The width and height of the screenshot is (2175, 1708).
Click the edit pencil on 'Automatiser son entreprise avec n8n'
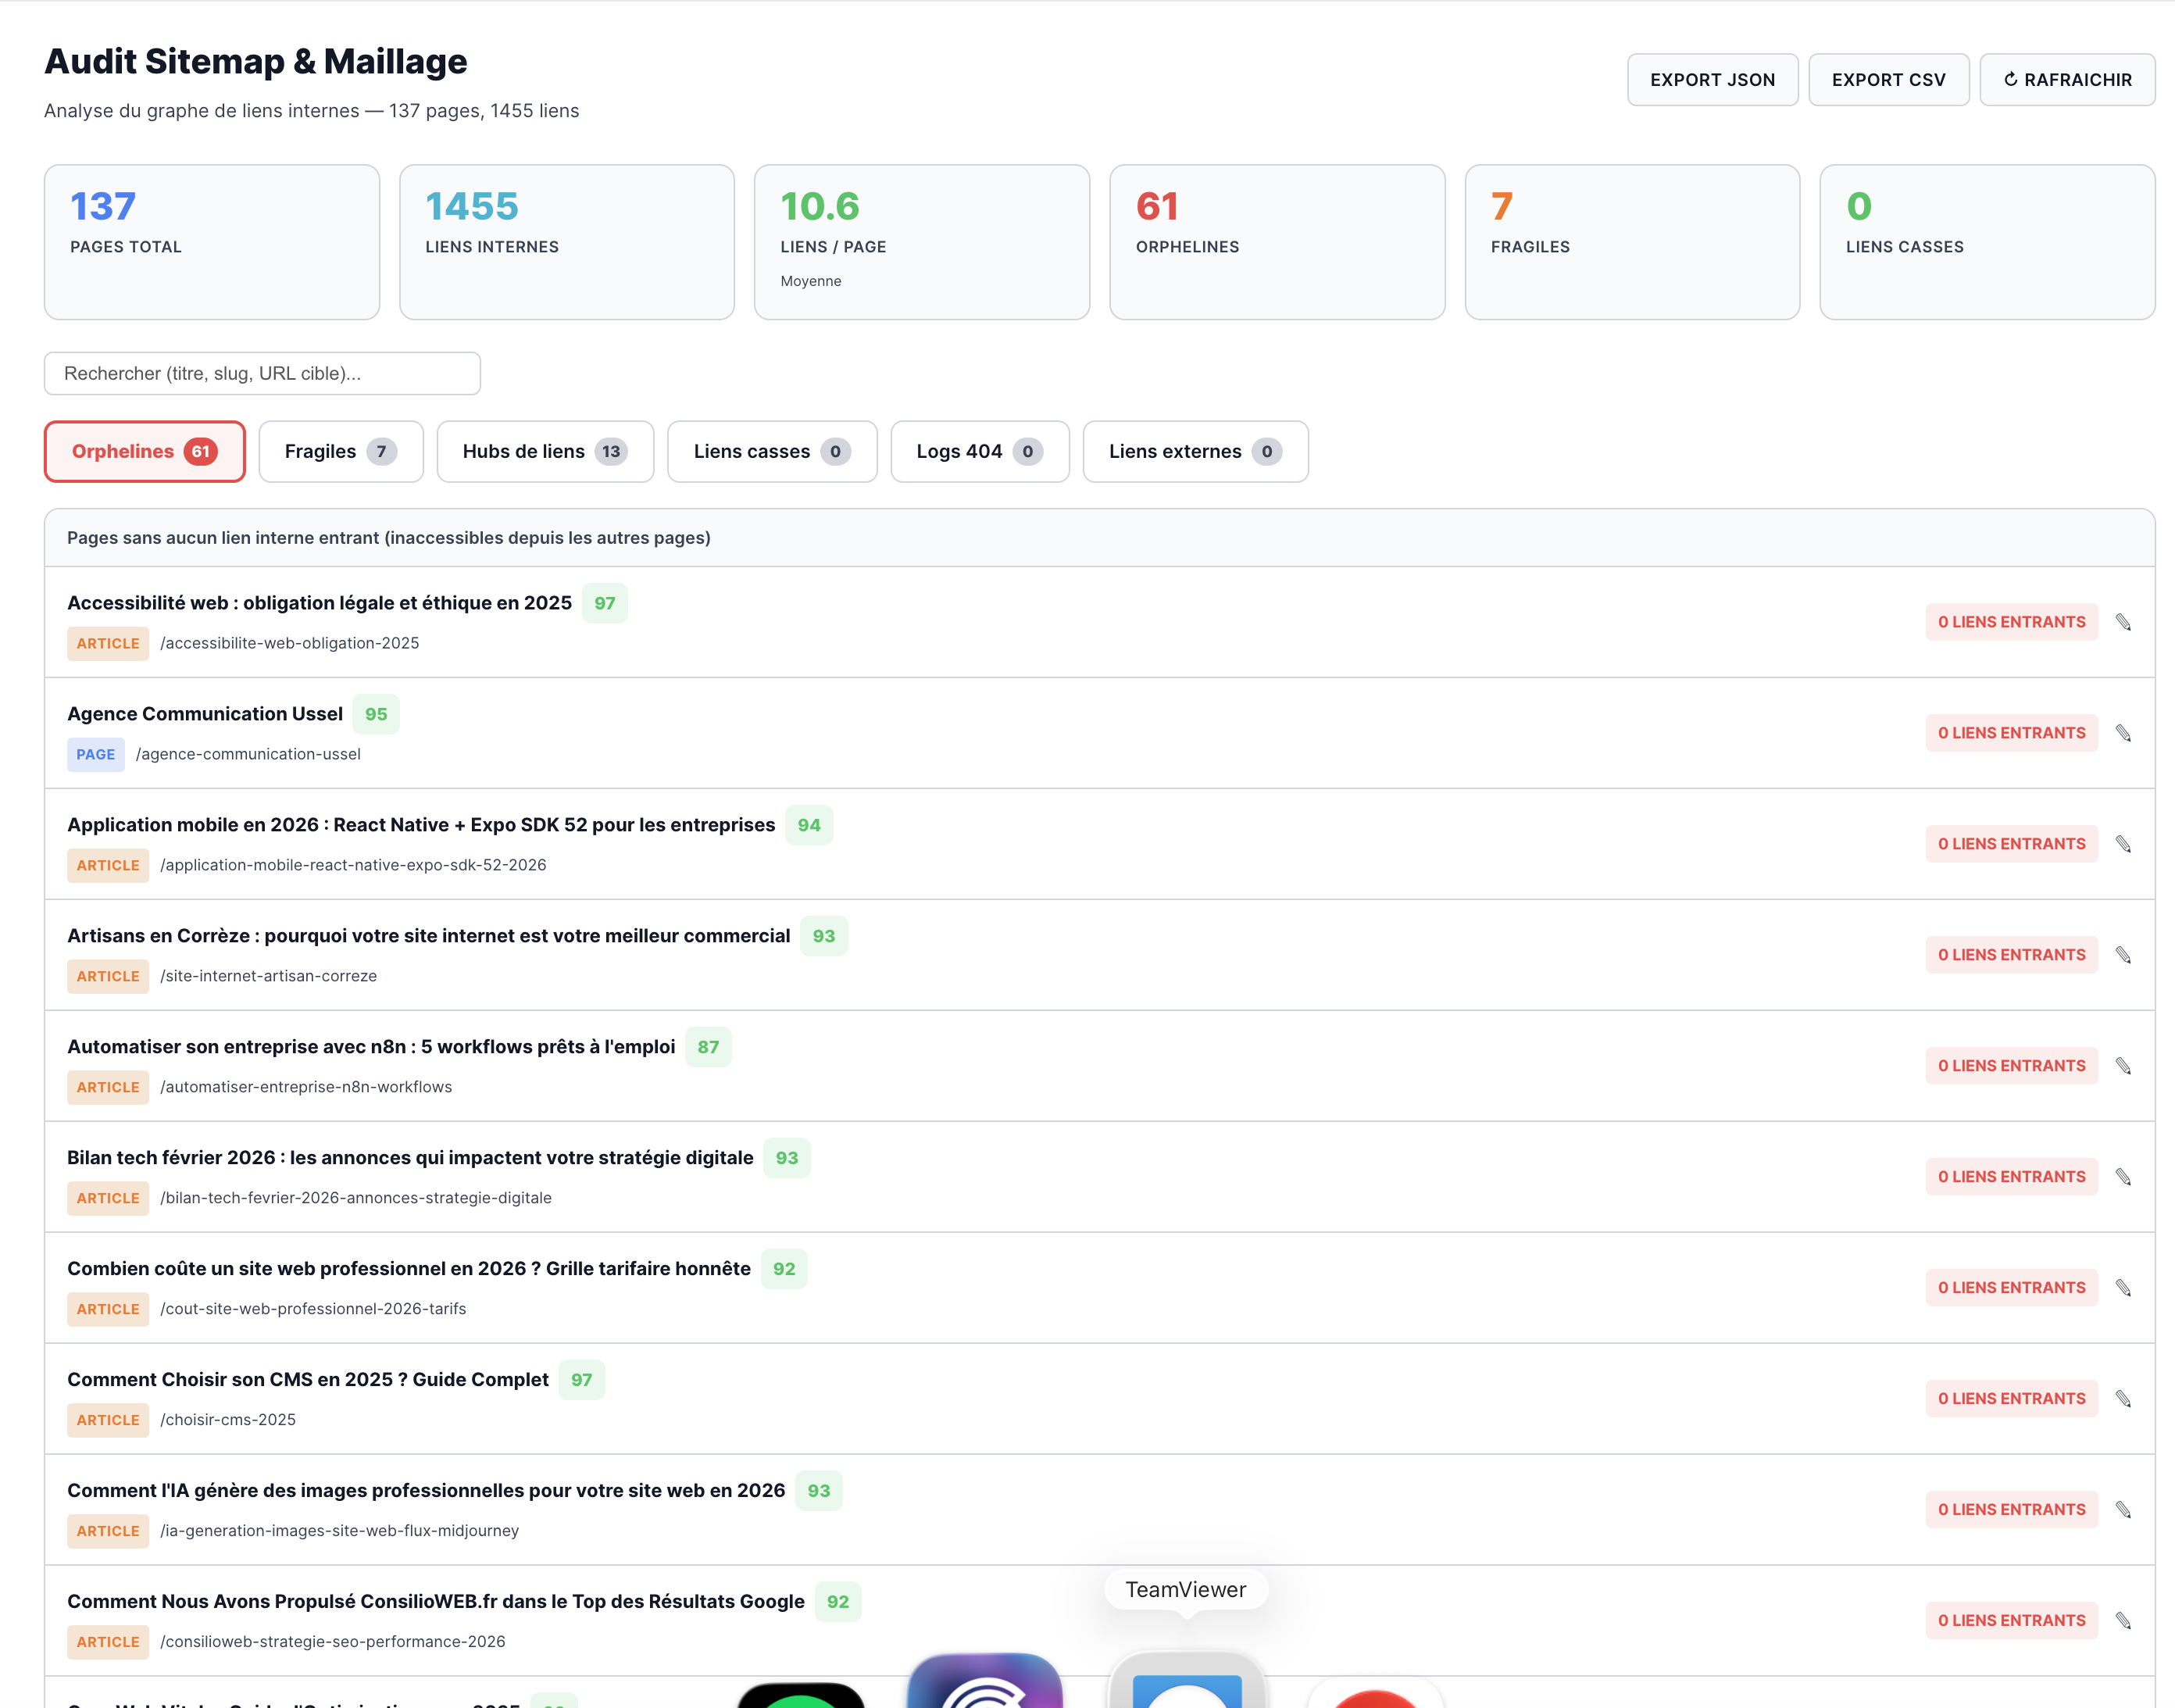pos(2124,1065)
